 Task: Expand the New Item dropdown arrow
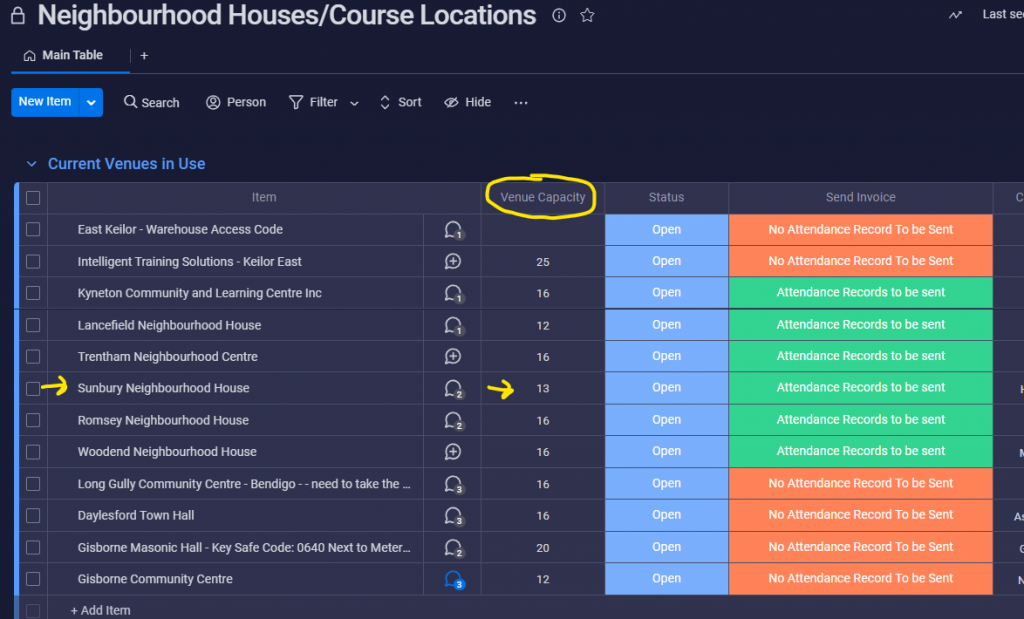click(91, 103)
